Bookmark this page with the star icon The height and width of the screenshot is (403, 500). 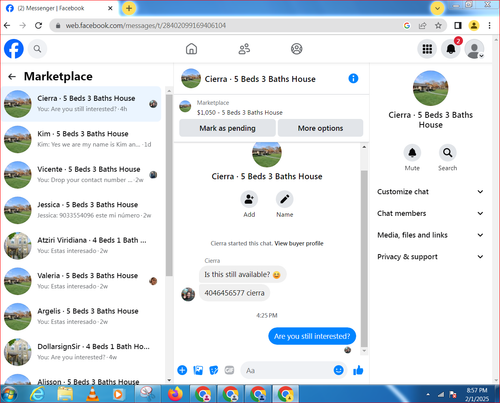pos(438,25)
